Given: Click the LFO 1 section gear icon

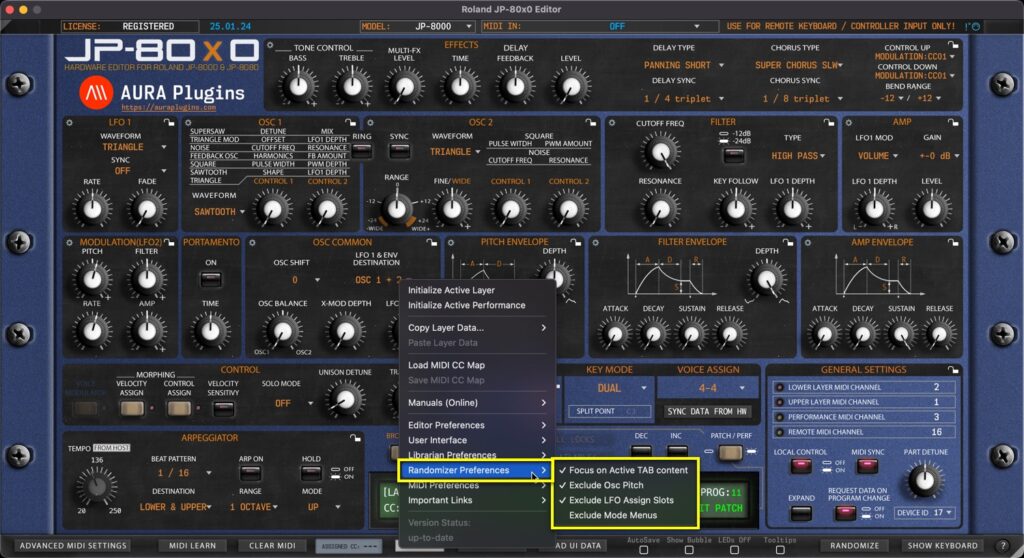Looking at the screenshot, I should 69,122.
